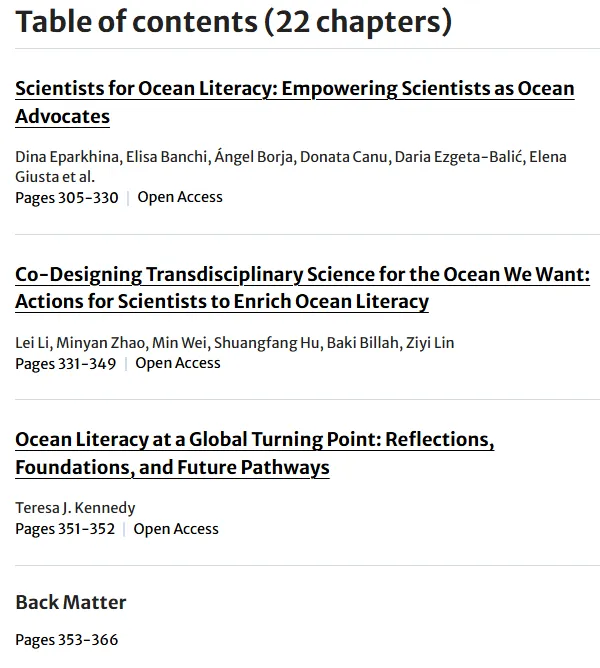Click the "Pages 305-330" text

point(67,197)
